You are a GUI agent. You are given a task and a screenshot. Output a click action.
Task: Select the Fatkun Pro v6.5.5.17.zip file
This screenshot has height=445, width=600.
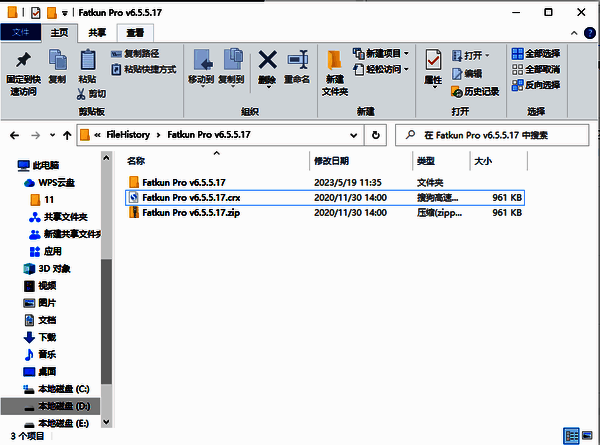pyautogui.click(x=189, y=212)
